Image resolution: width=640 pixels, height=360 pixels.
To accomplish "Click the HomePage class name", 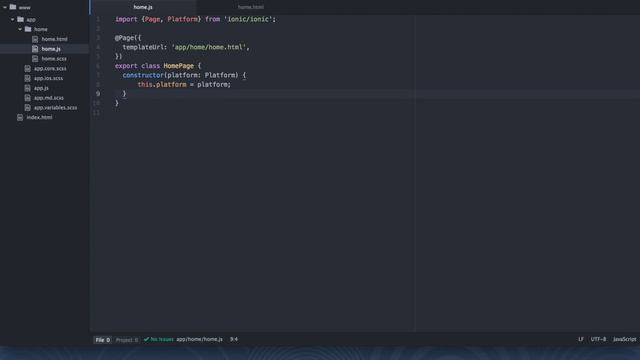I will [178, 66].
